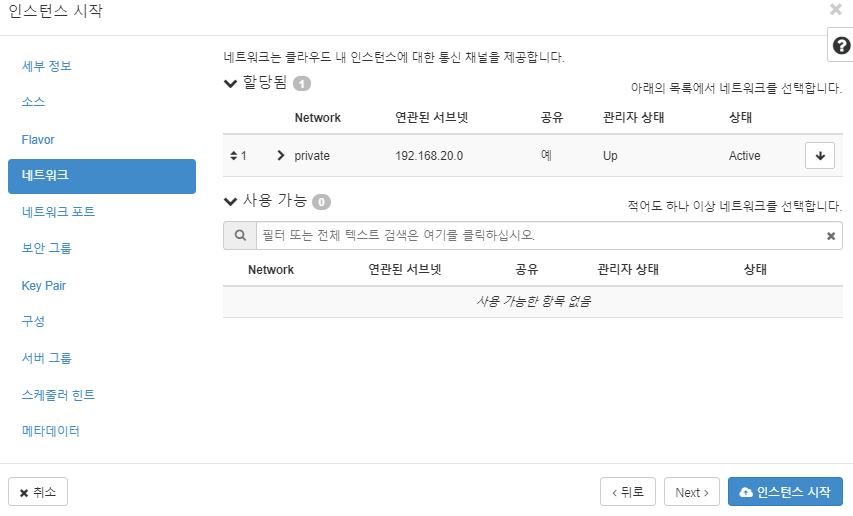Expand private network row details
Image resolution: width=853 pixels, height=516 pixels.
pos(281,156)
